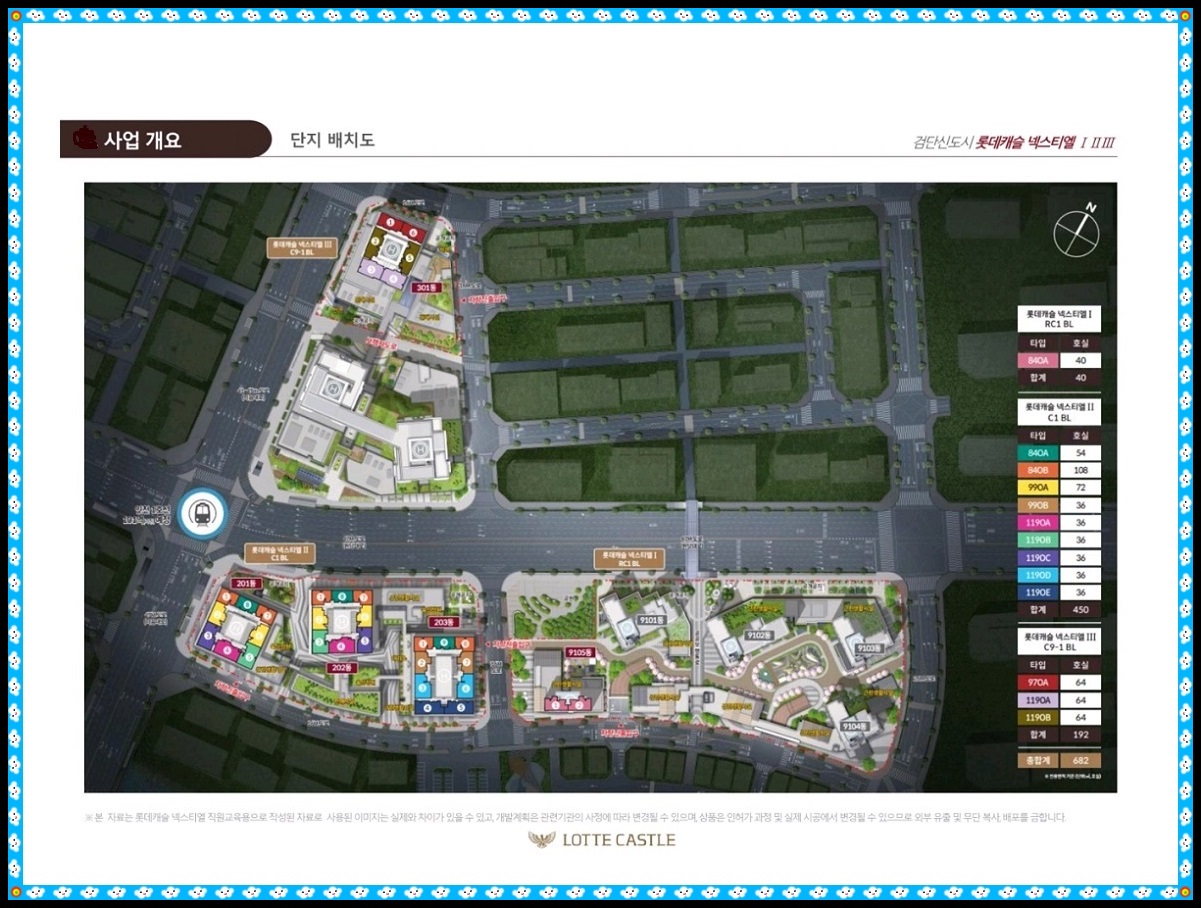Click the Lotte Castle eagle emblem
Screen dimensions: 1201x908
542,840
